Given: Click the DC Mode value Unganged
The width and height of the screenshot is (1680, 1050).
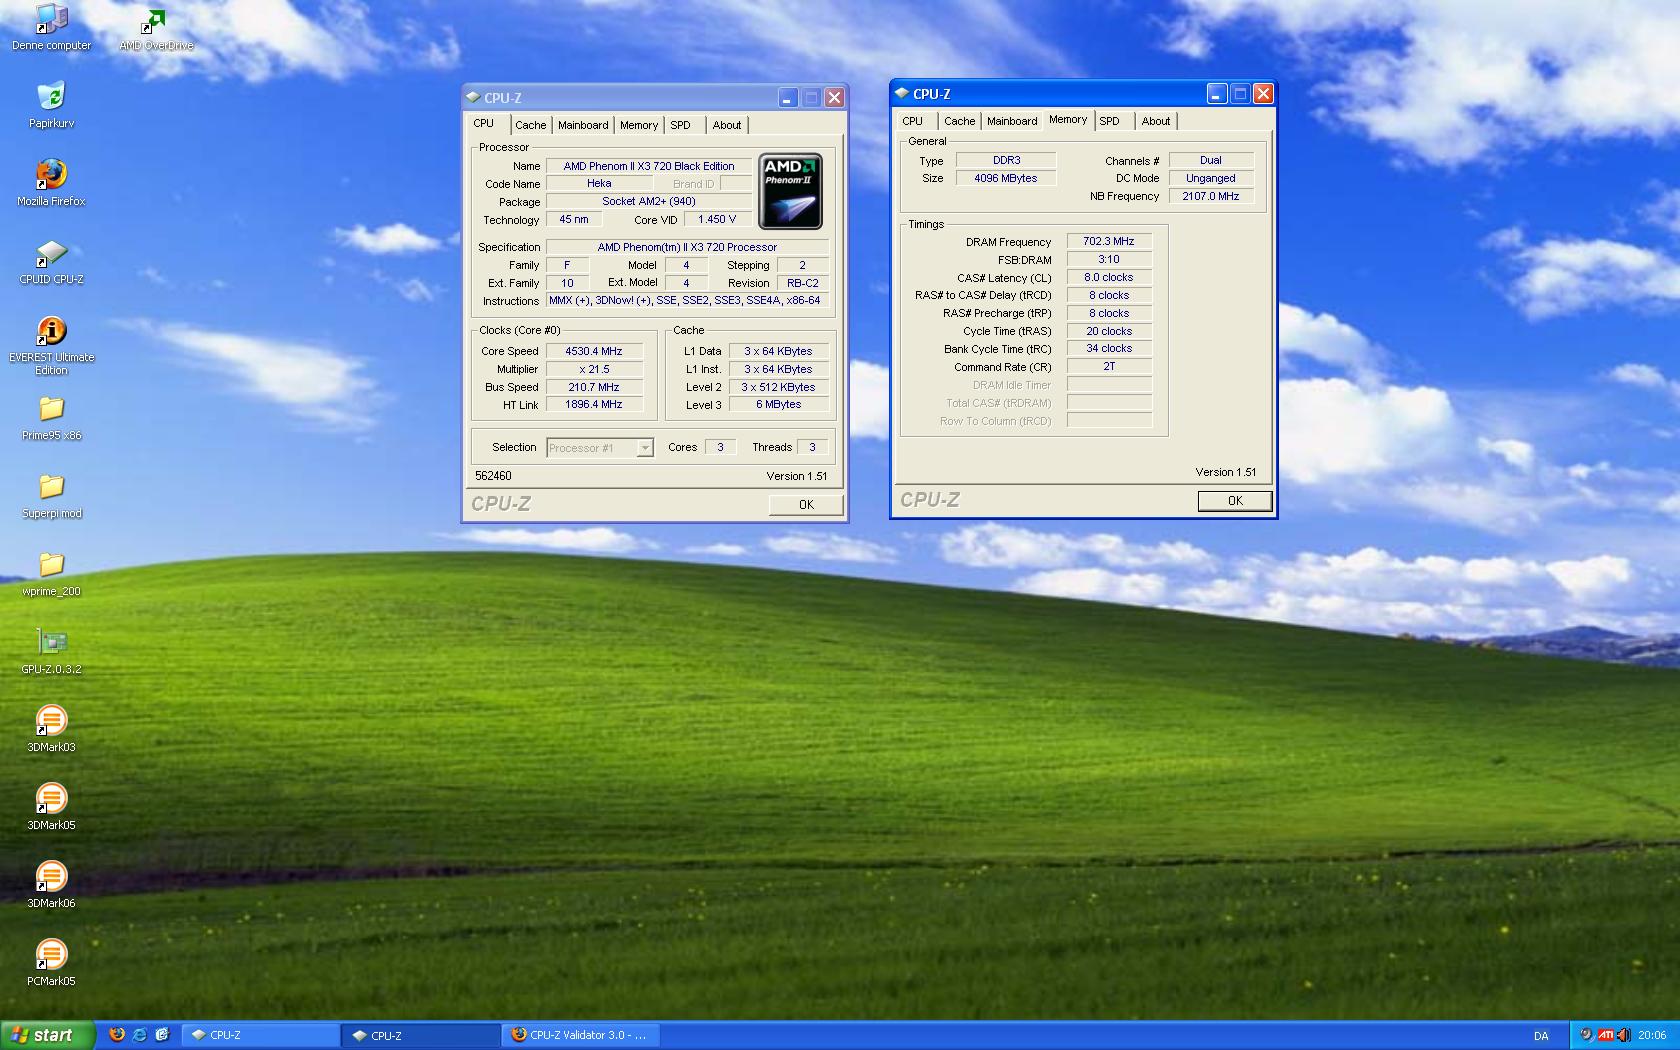Looking at the screenshot, I should (x=1211, y=178).
